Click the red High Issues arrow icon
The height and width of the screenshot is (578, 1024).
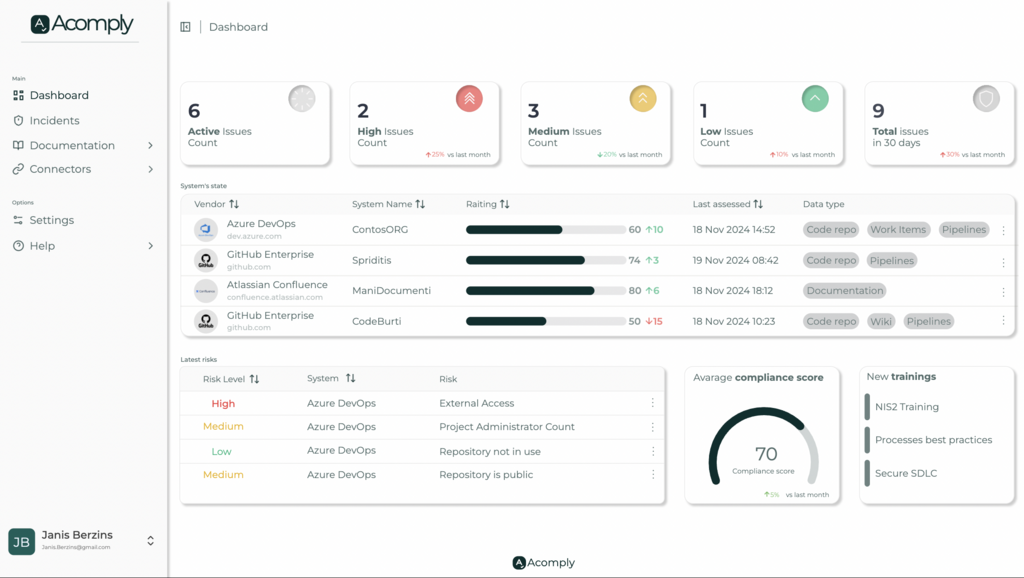(469, 98)
